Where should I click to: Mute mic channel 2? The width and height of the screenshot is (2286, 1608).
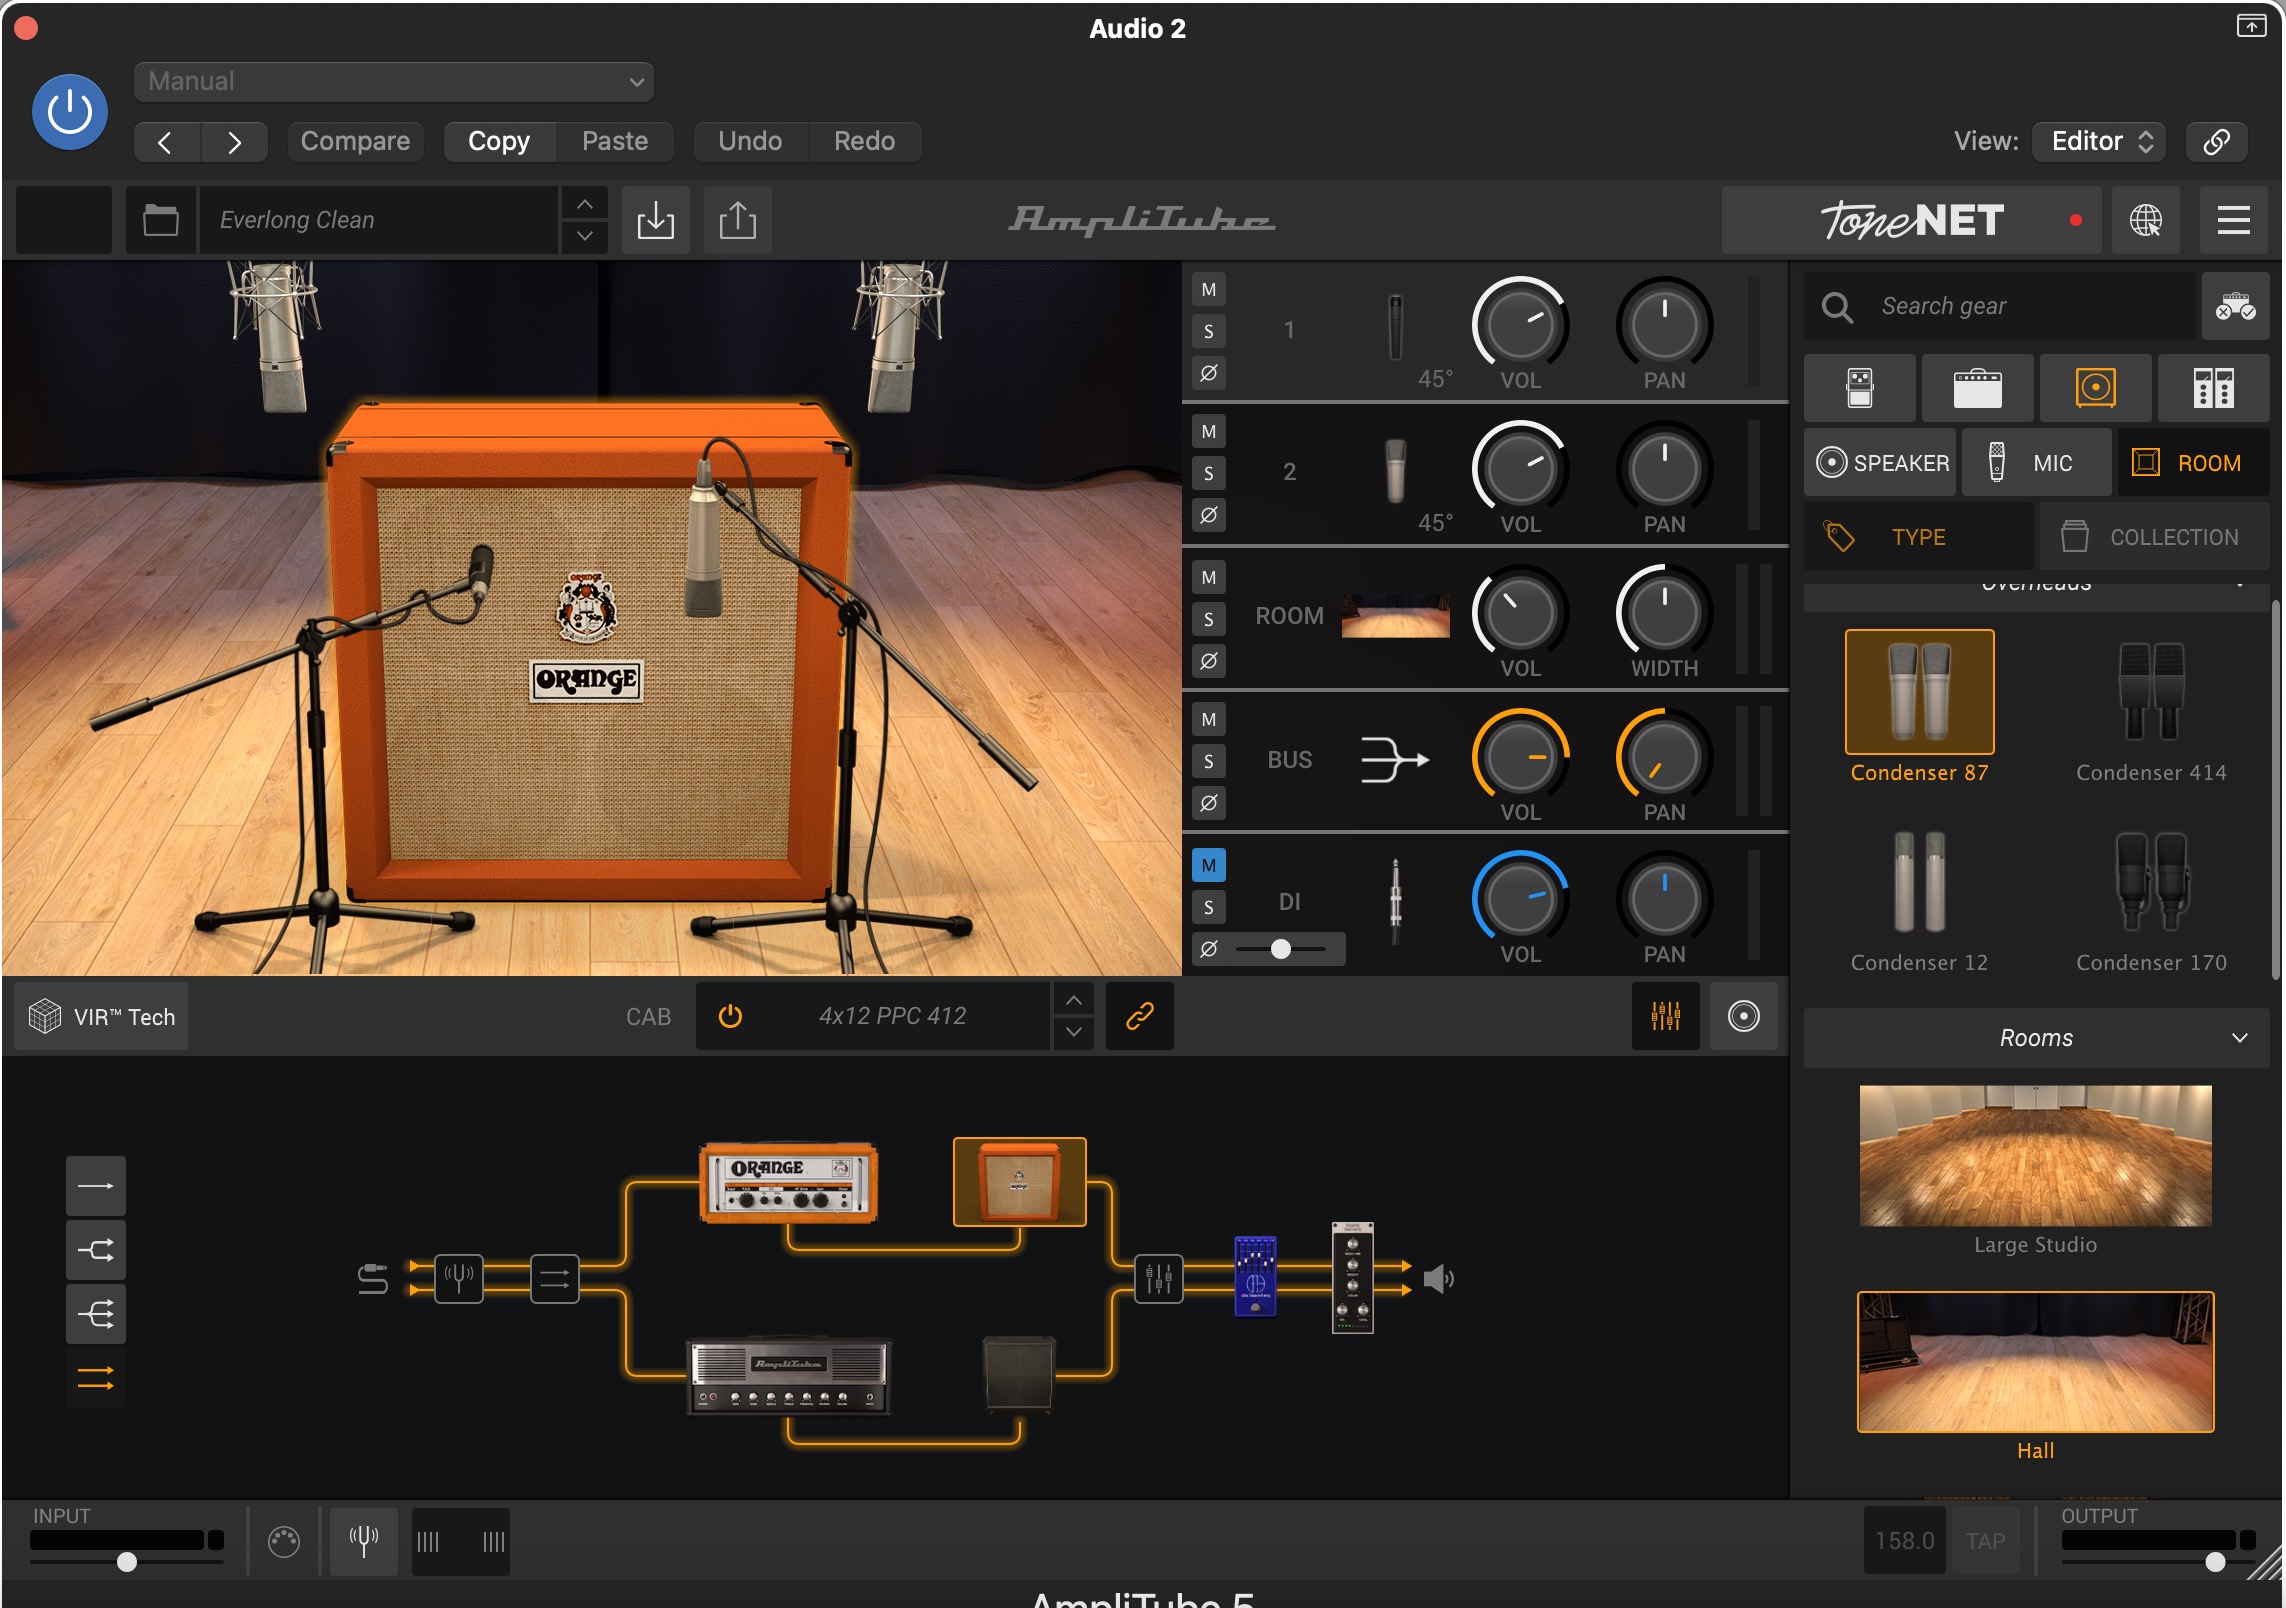(1209, 432)
